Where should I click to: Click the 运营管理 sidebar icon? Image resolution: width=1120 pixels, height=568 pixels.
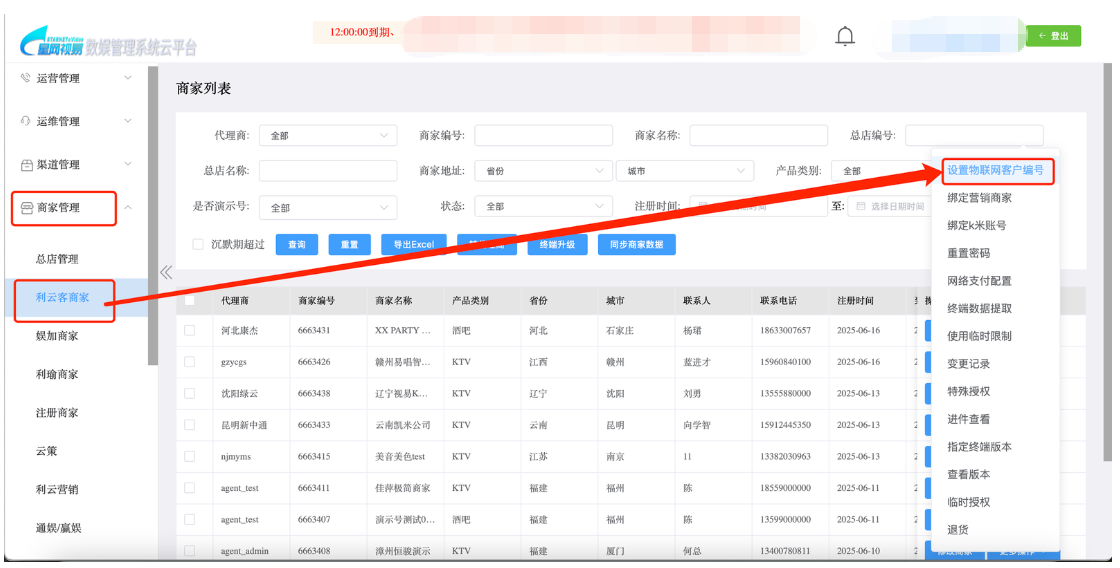click(26, 78)
